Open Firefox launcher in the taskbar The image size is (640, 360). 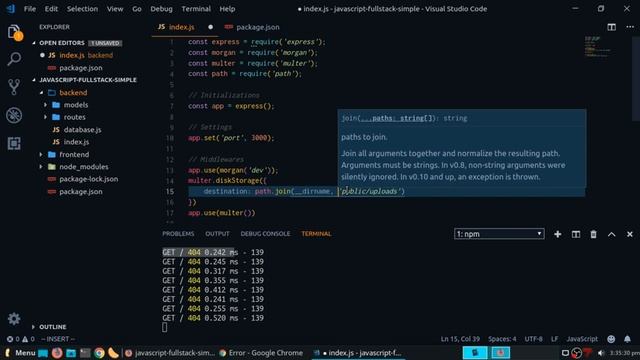tap(57, 353)
